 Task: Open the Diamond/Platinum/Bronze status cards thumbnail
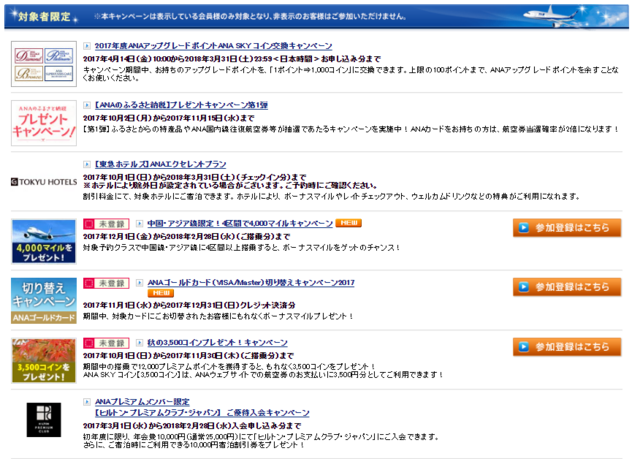44,64
